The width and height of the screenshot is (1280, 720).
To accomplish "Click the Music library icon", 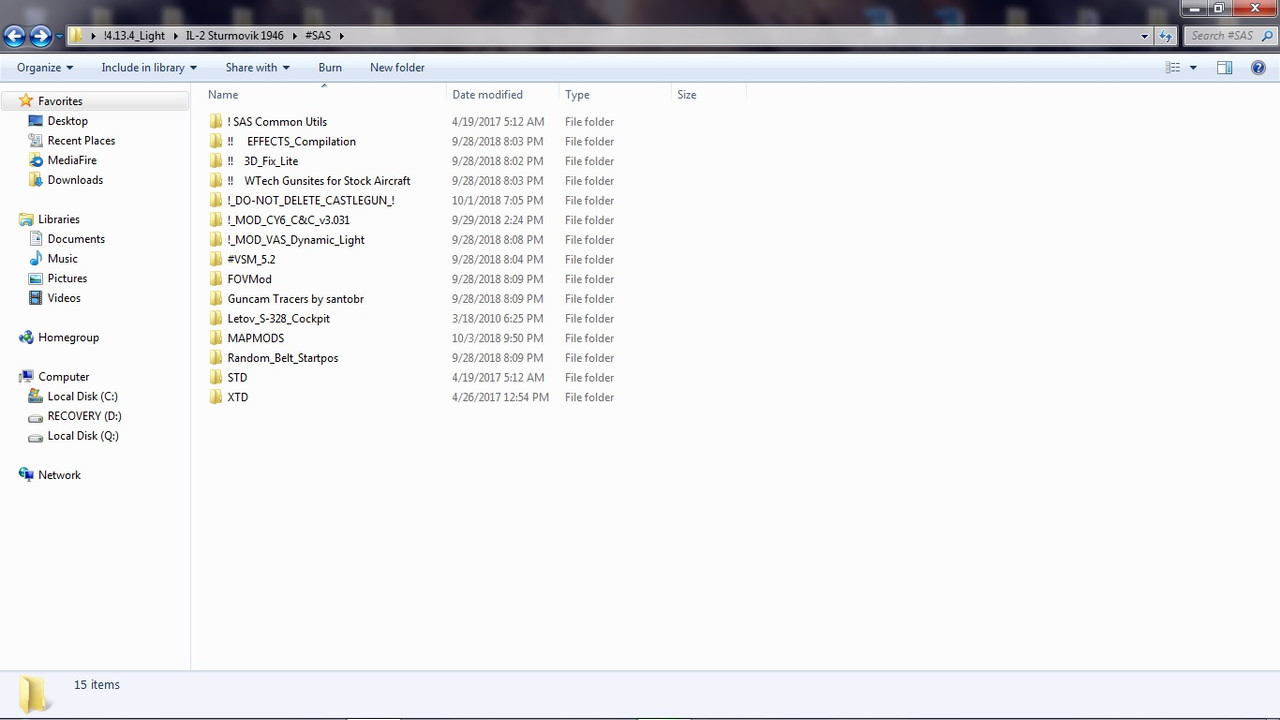I will click(35, 259).
